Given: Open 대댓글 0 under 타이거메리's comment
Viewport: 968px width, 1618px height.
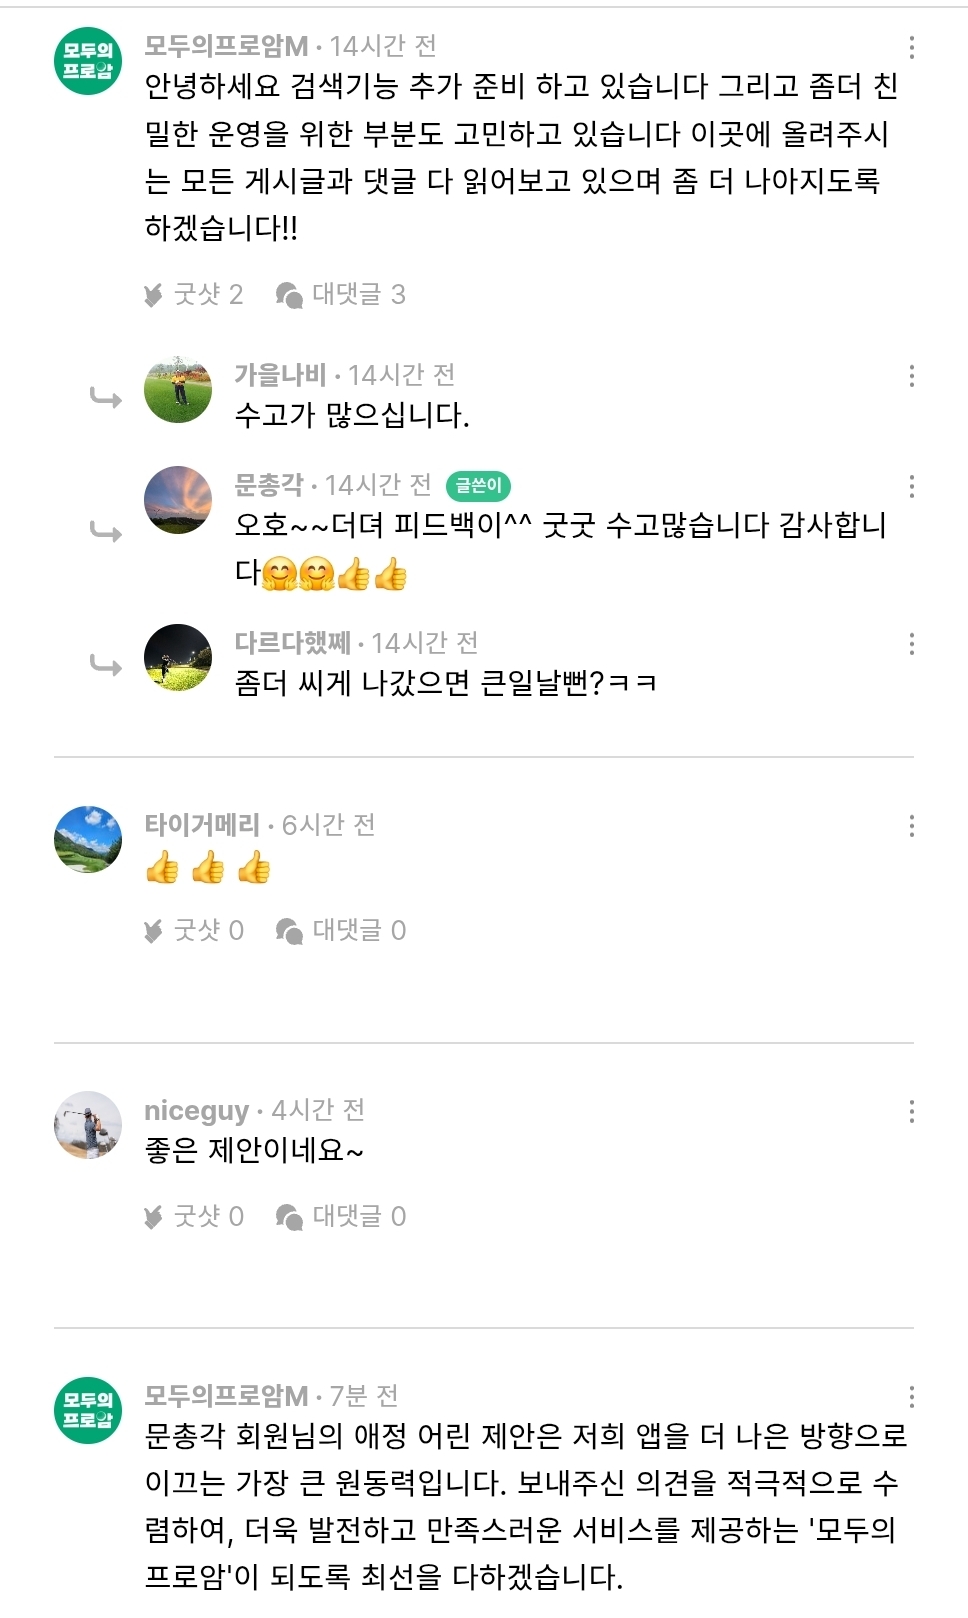Looking at the screenshot, I should [341, 931].
